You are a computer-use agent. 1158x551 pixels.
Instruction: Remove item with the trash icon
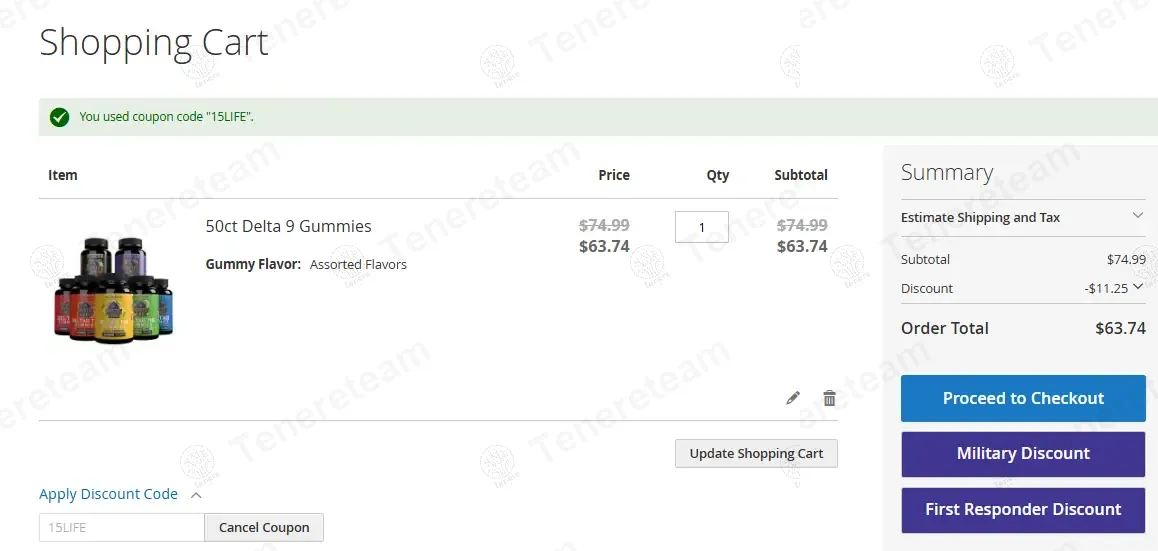coord(829,398)
